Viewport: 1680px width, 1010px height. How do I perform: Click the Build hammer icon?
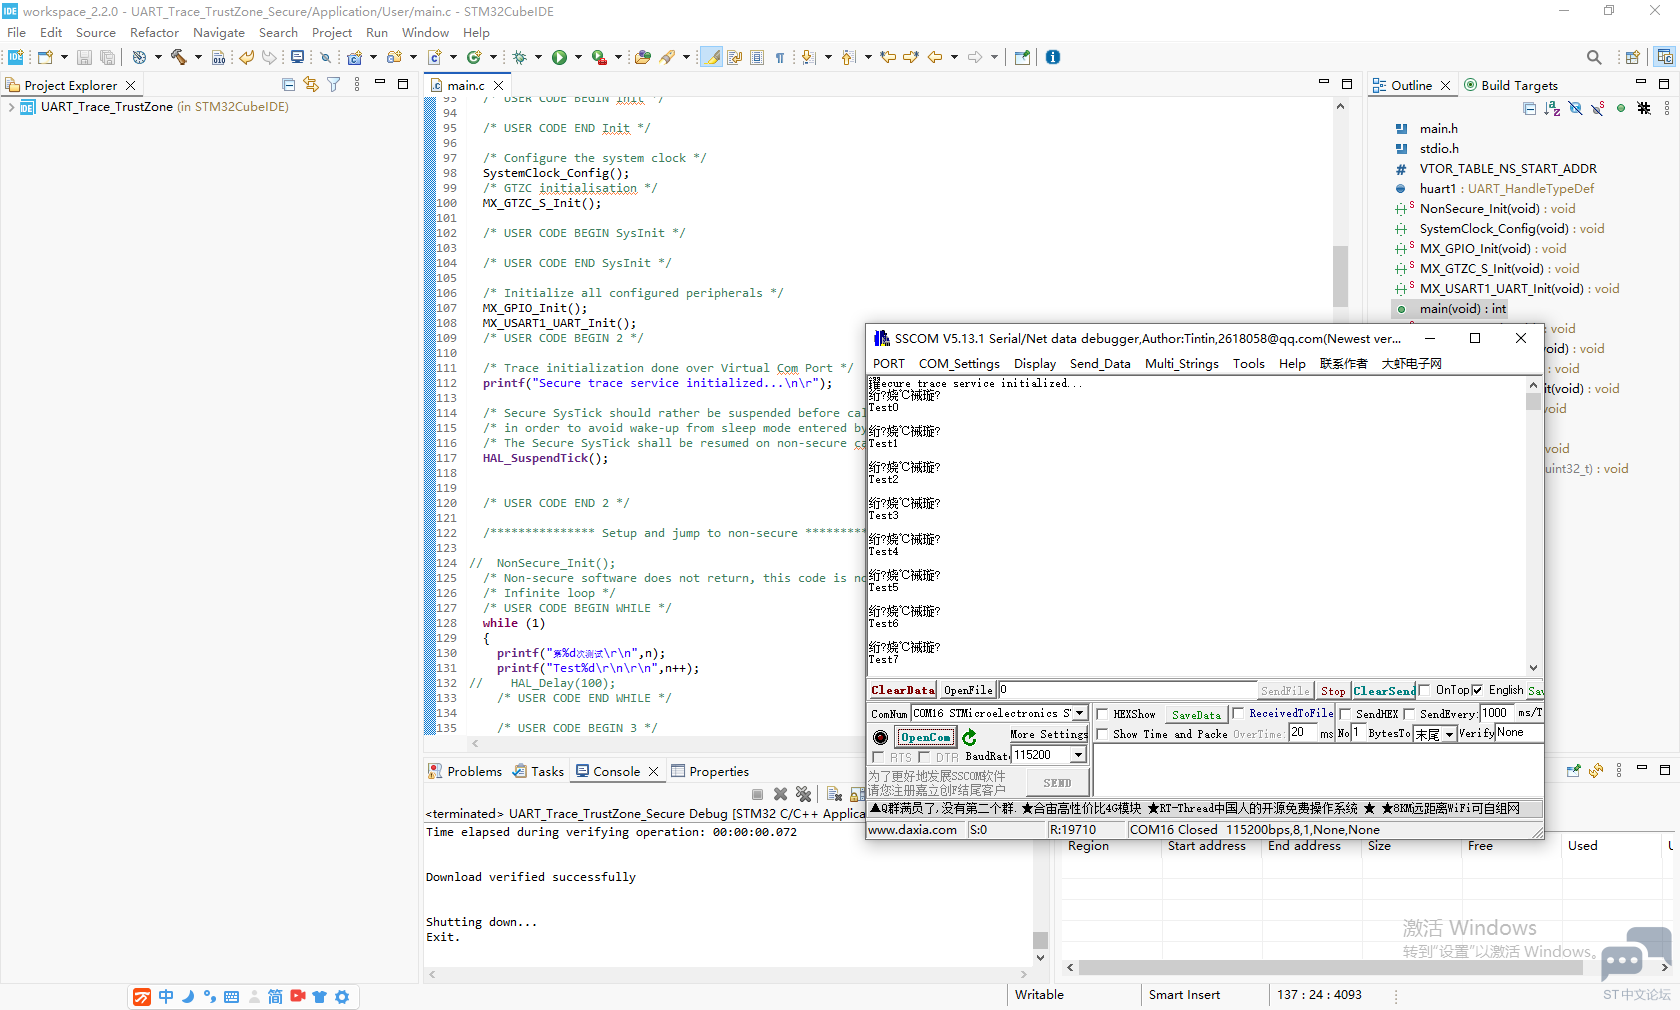tap(179, 57)
